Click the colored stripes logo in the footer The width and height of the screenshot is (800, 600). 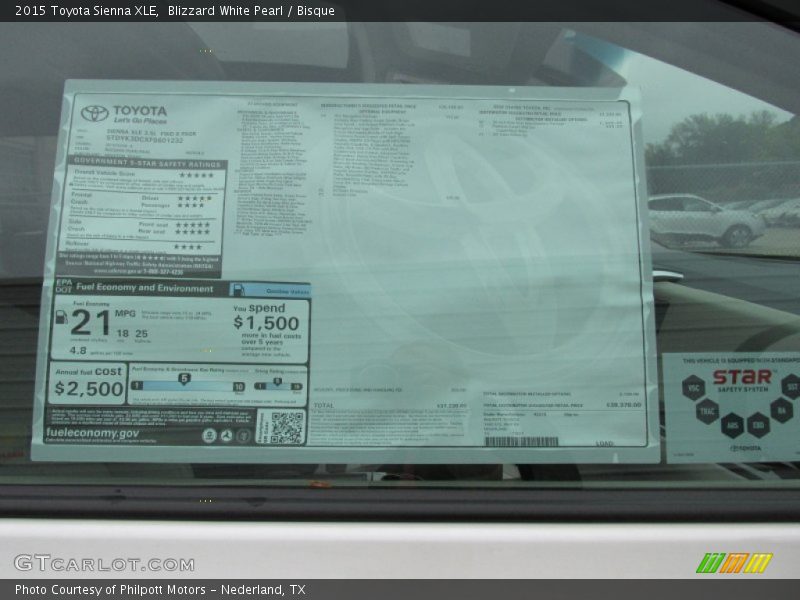pos(734,563)
